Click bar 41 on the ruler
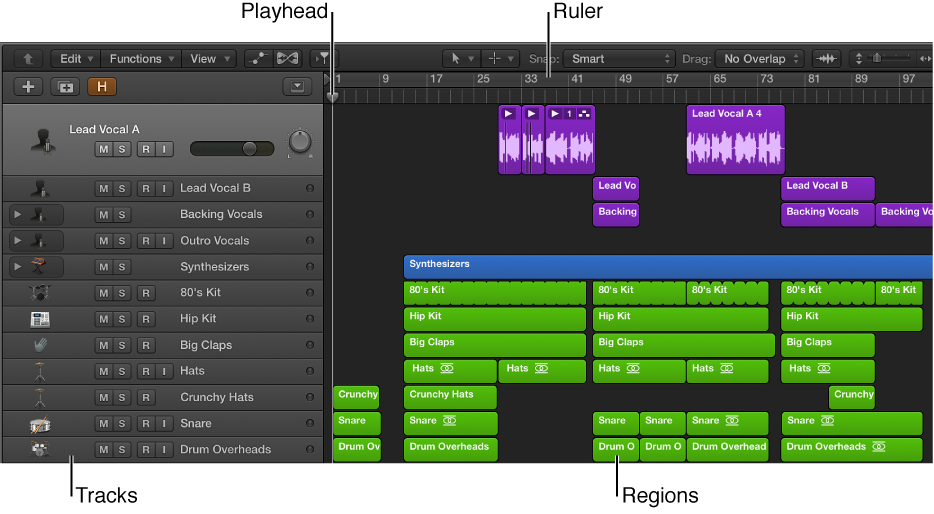The height and width of the screenshot is (514, 934). coord(577,79)
